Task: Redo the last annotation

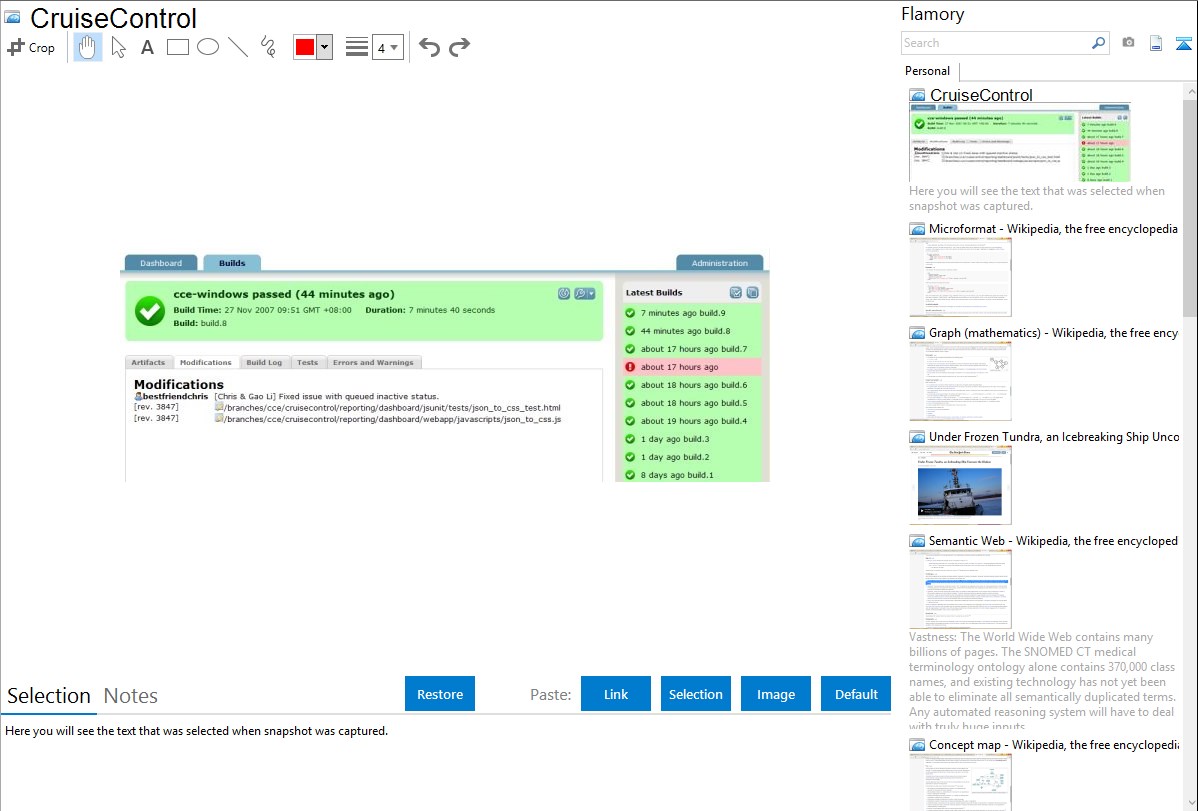Action: point(459,47)
